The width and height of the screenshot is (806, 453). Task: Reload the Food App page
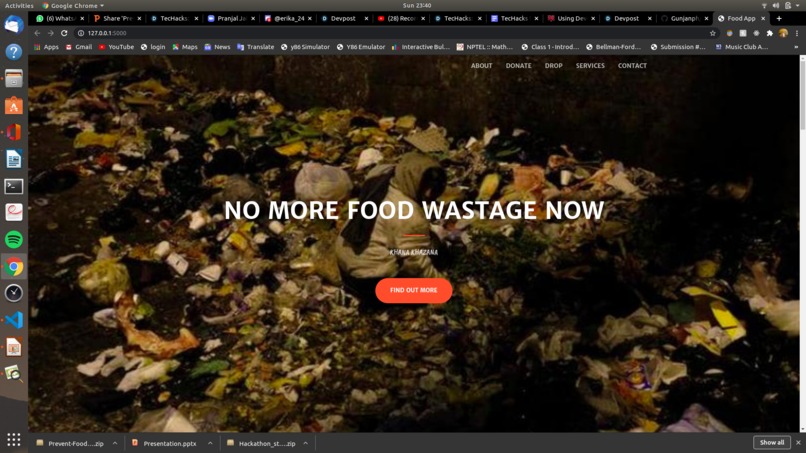click(64, 33)
